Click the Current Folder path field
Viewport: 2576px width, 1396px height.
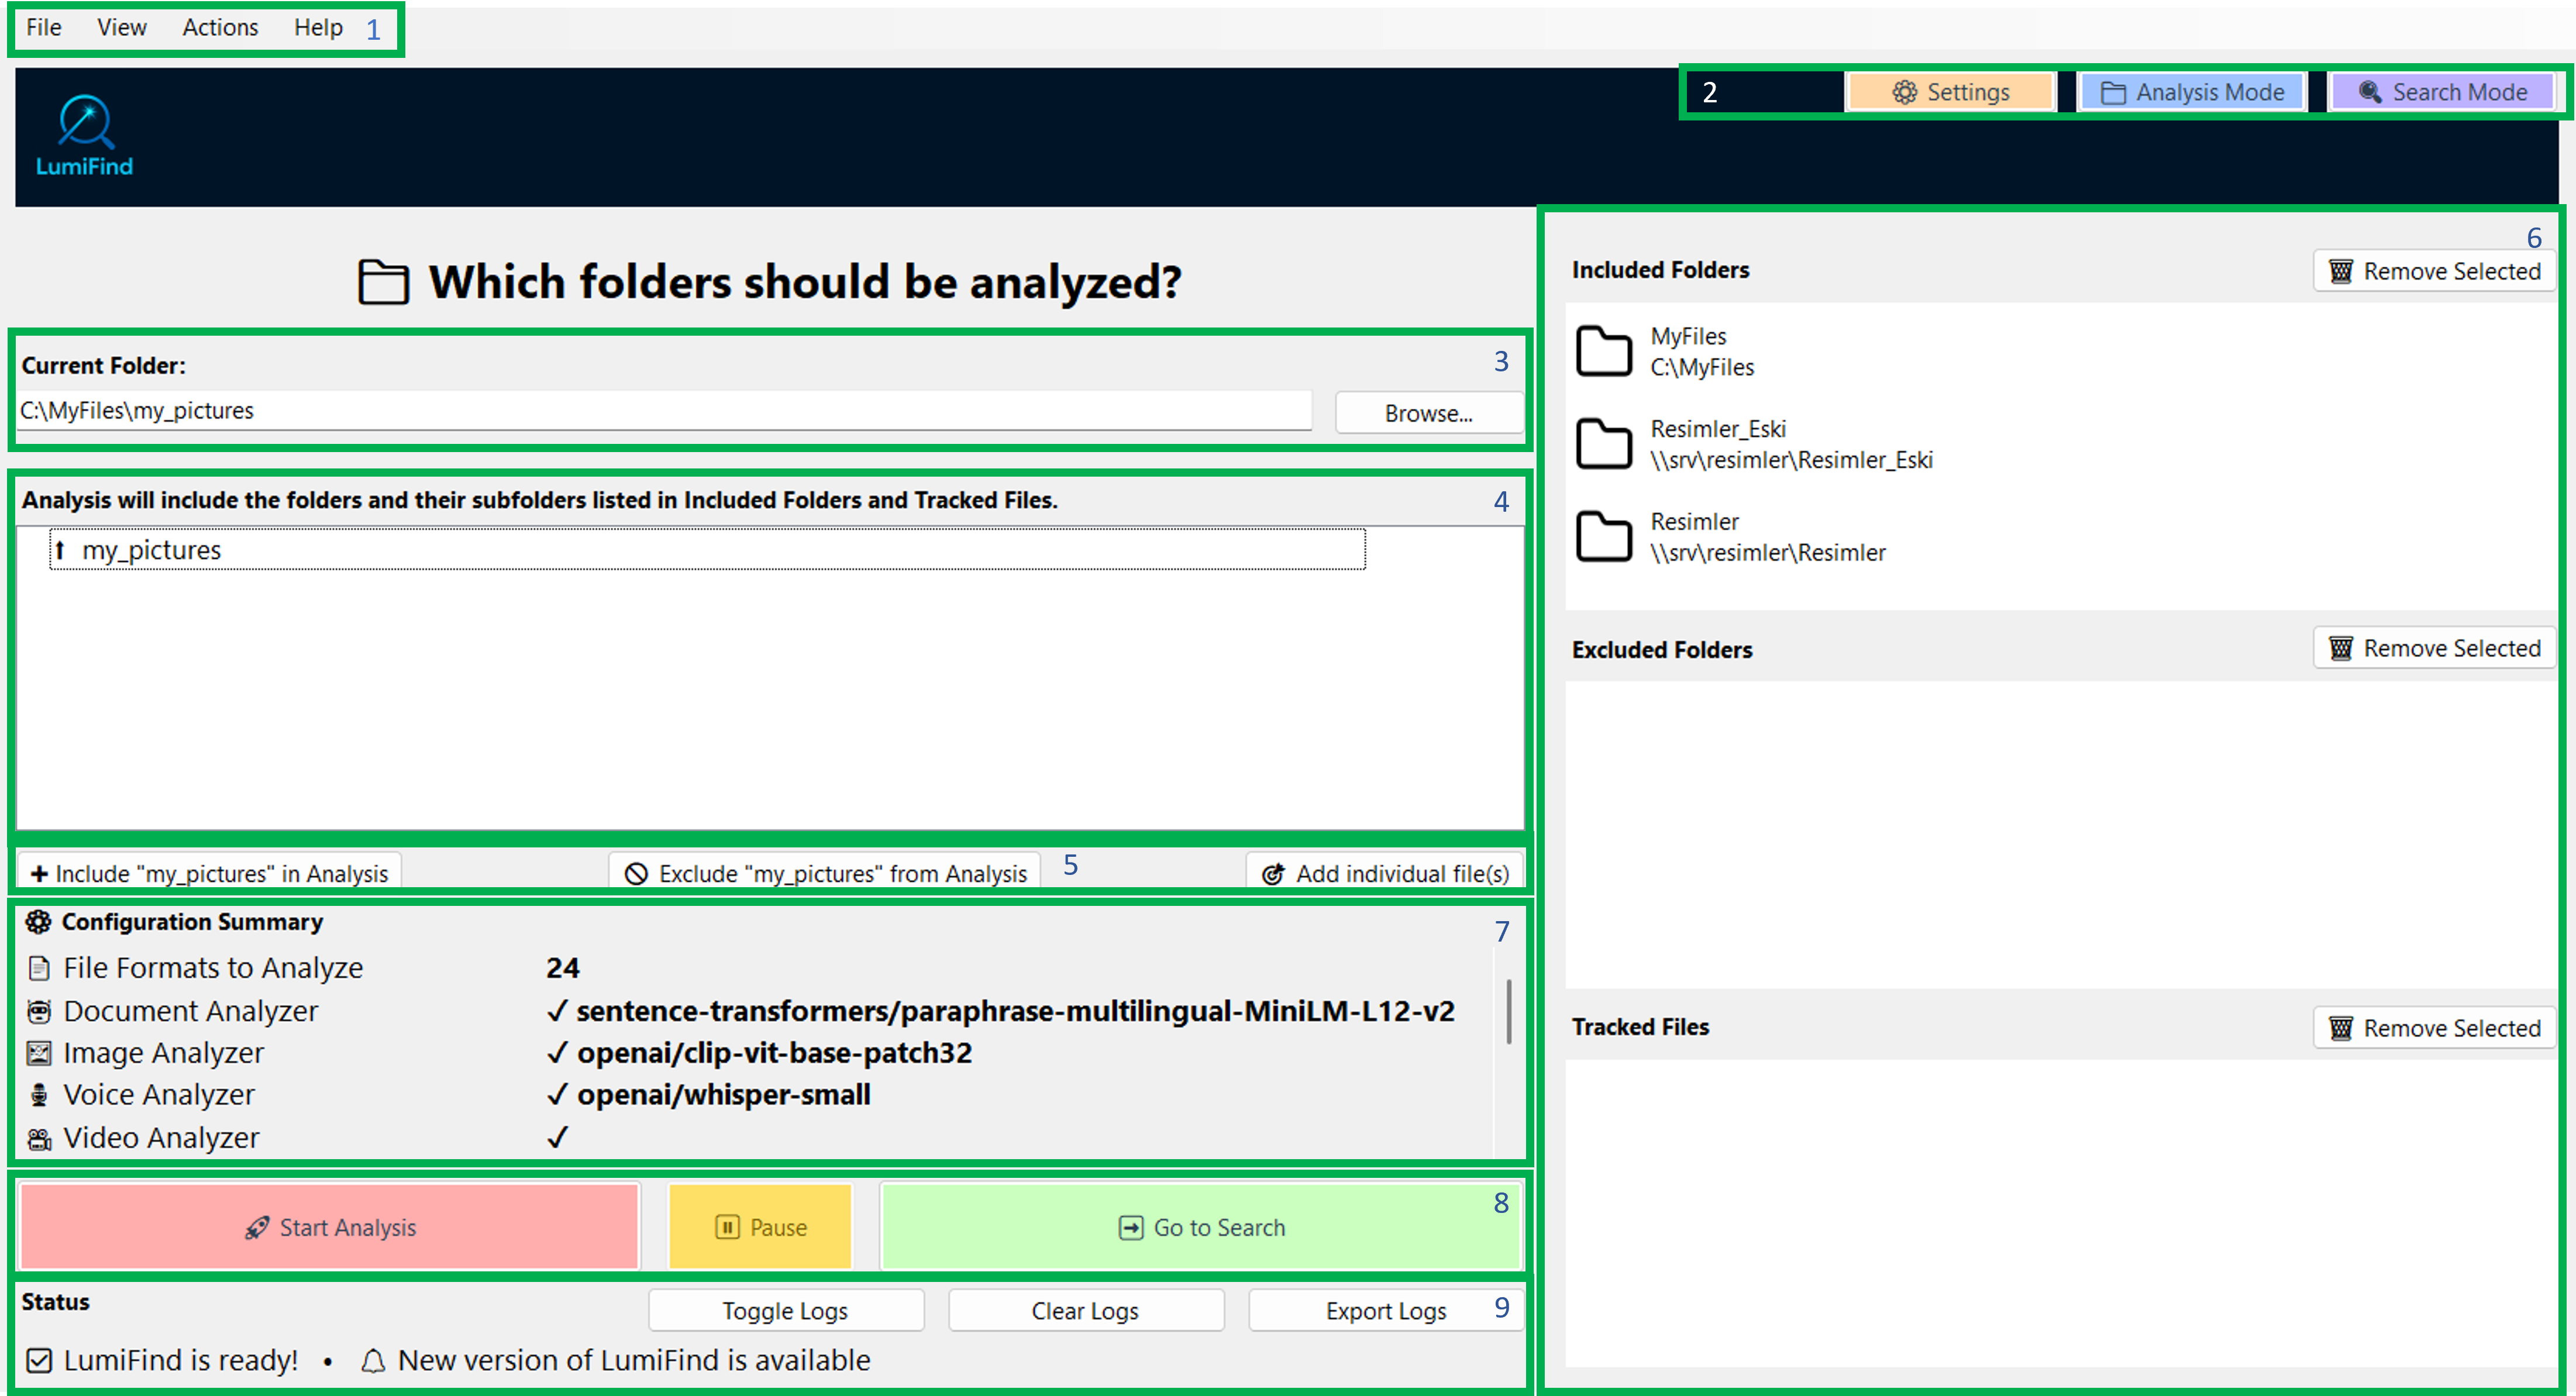pos(664,411)
